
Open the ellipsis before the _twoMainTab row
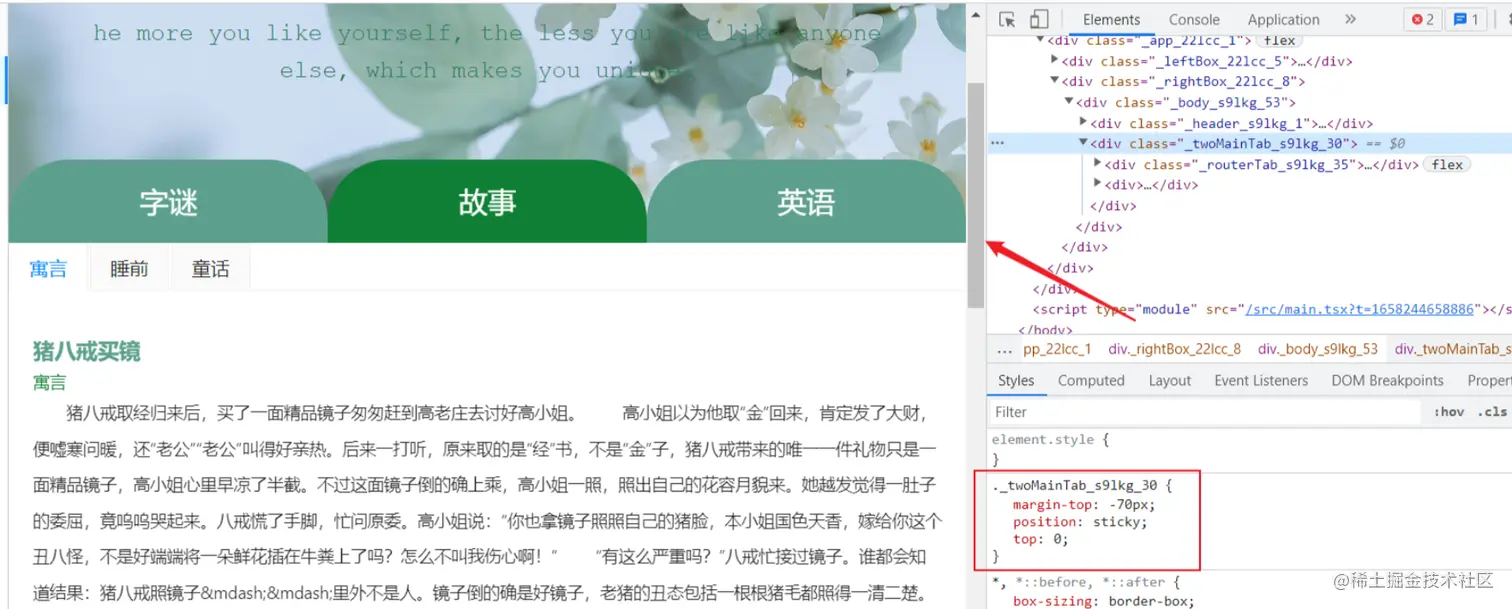(997, 143)
